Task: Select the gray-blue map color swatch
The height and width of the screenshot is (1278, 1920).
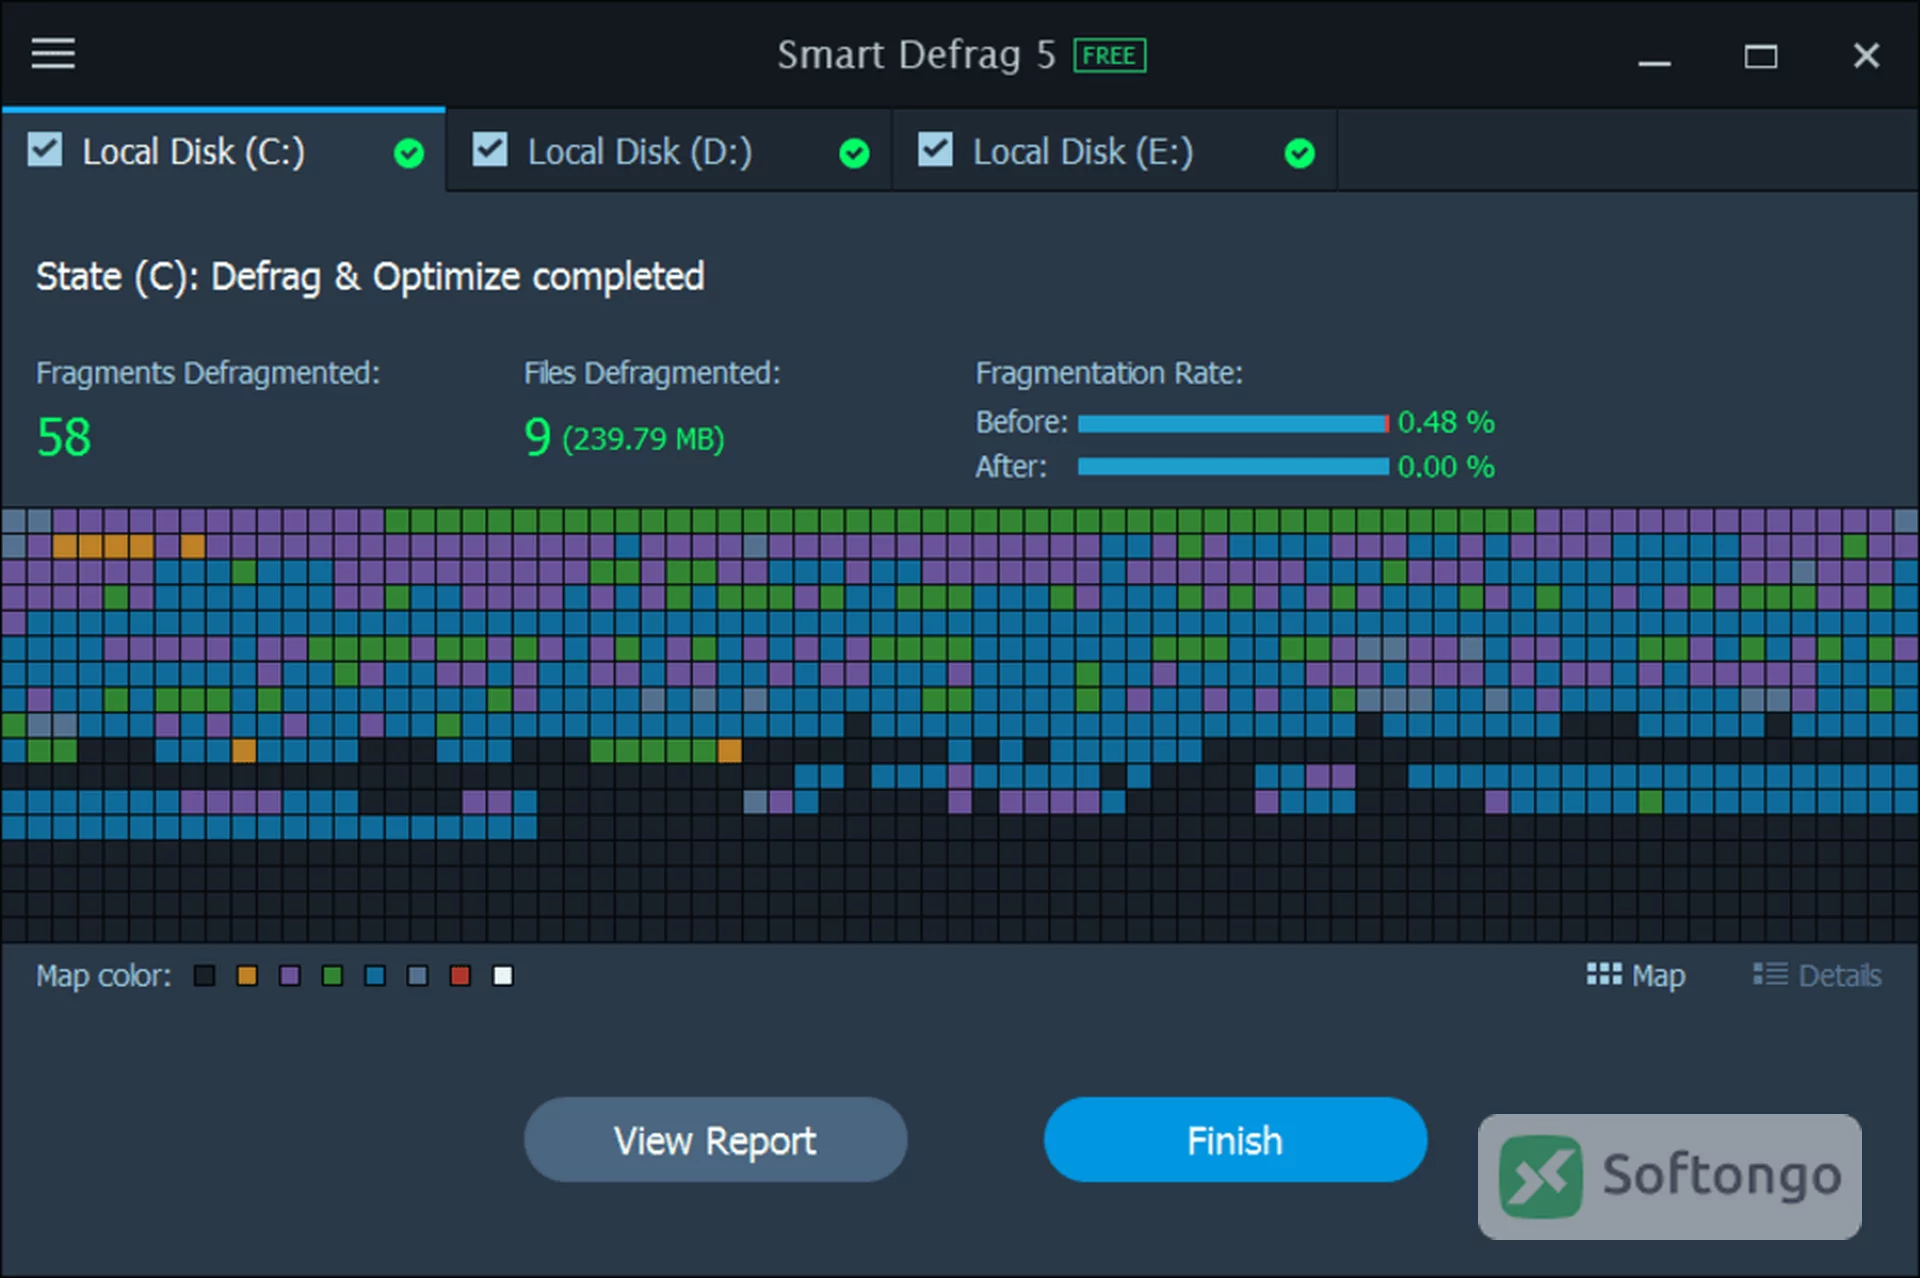Action: coord(418,975)
